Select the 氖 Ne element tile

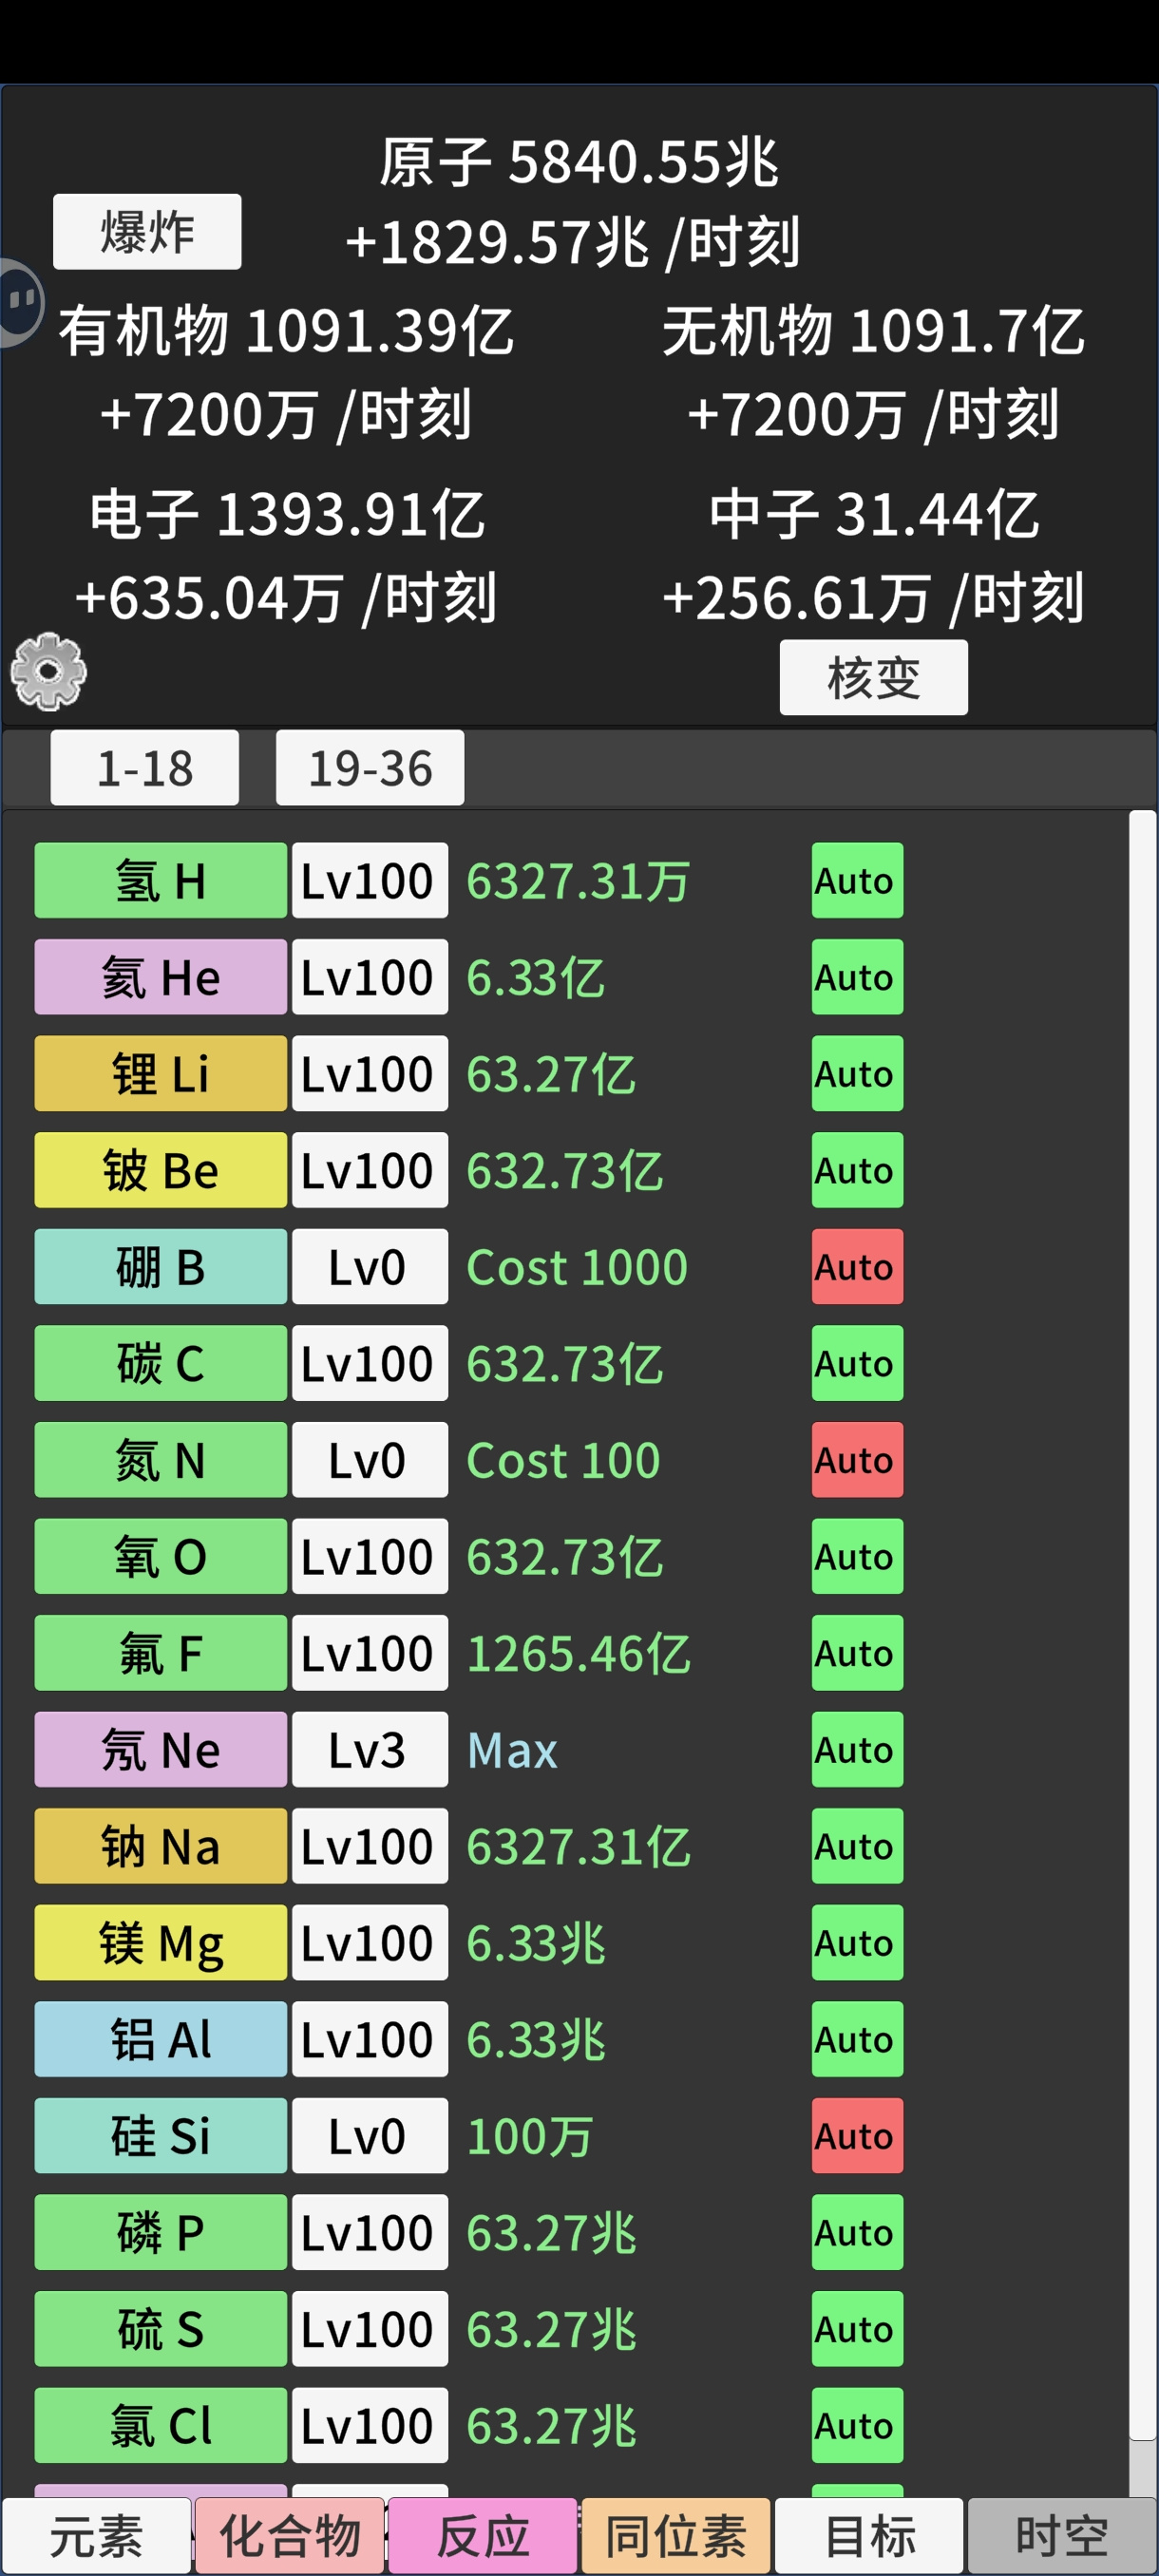coord(161,1750)
